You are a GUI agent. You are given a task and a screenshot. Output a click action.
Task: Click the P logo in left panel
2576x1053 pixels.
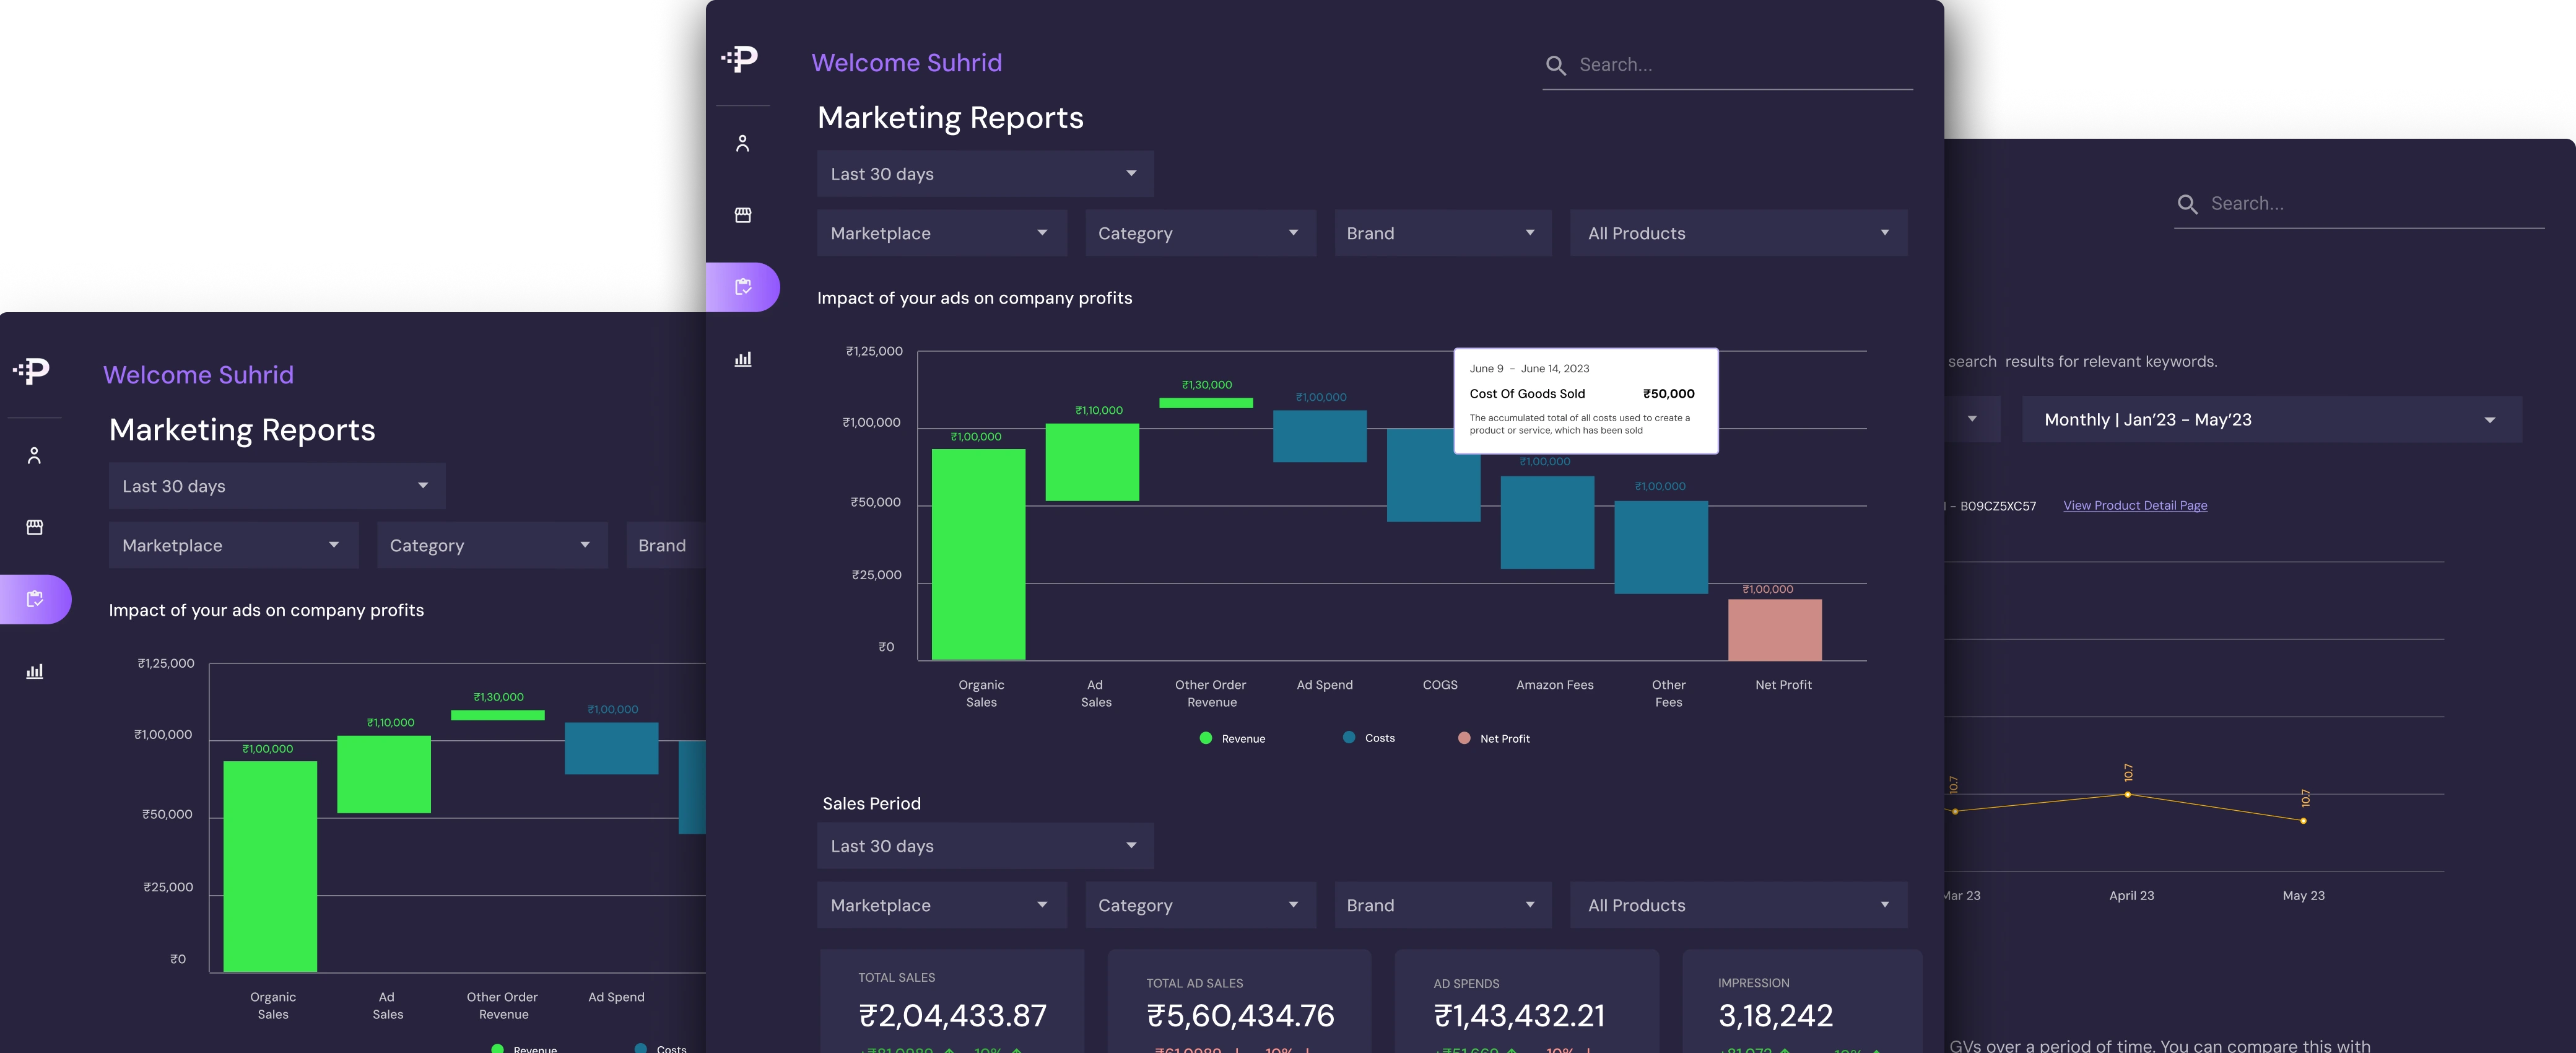pos(32,371)
